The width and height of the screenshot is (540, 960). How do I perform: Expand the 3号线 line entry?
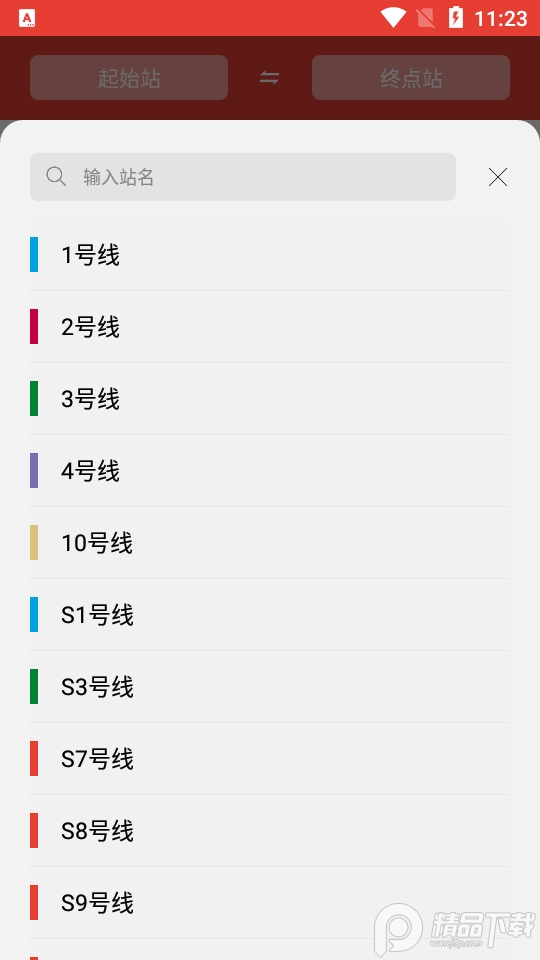pyautogui.click(x=270, y=399)
